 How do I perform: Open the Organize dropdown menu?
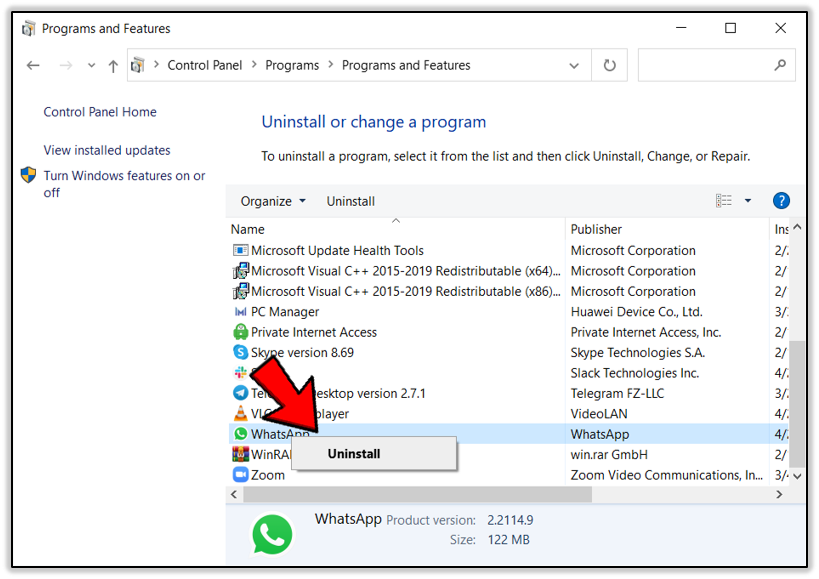[273, 202]
